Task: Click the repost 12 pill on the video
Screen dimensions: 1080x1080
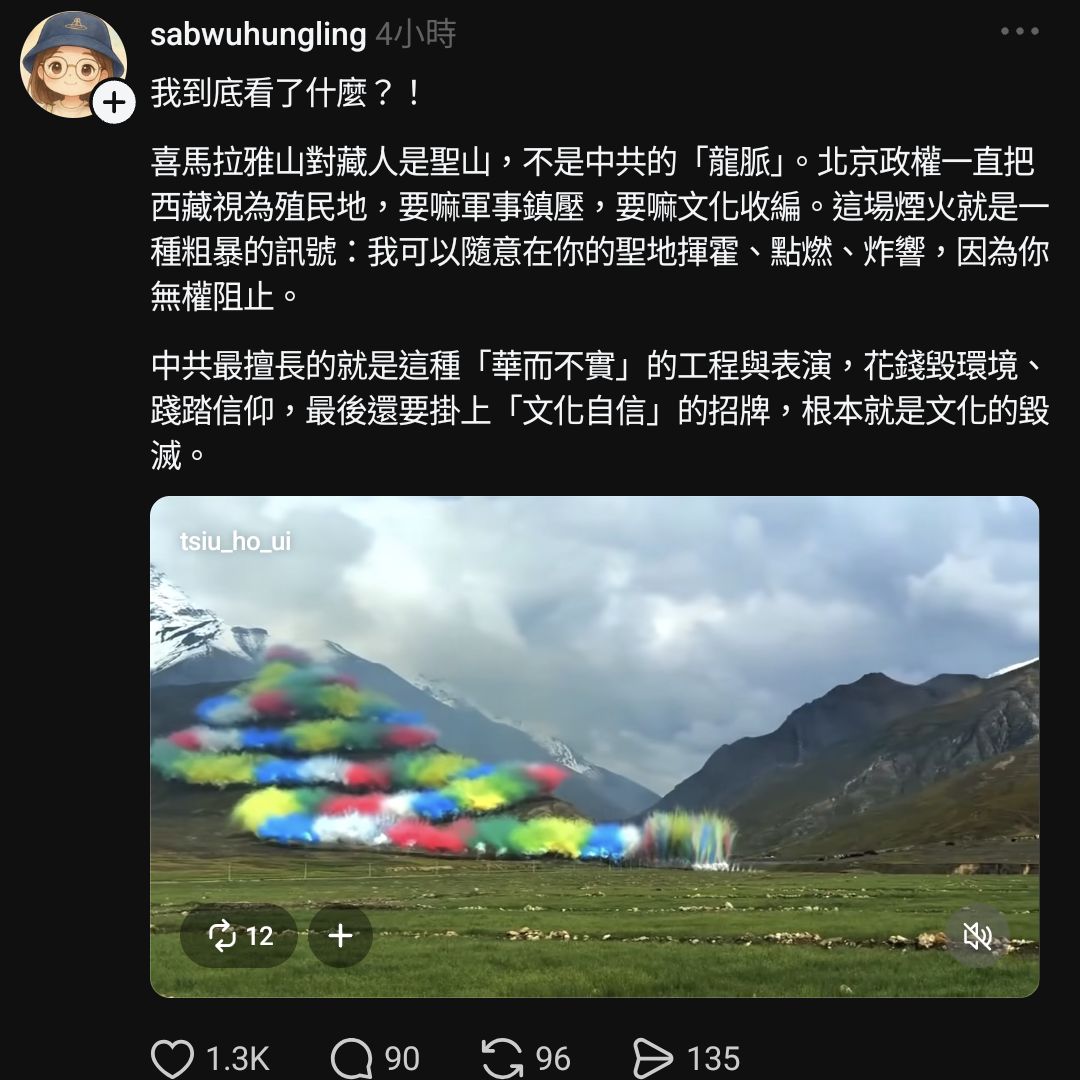Action: 239,936
